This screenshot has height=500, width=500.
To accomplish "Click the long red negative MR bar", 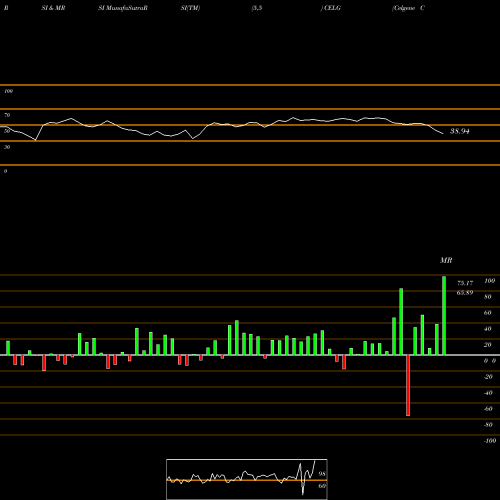I will point(408,385).
